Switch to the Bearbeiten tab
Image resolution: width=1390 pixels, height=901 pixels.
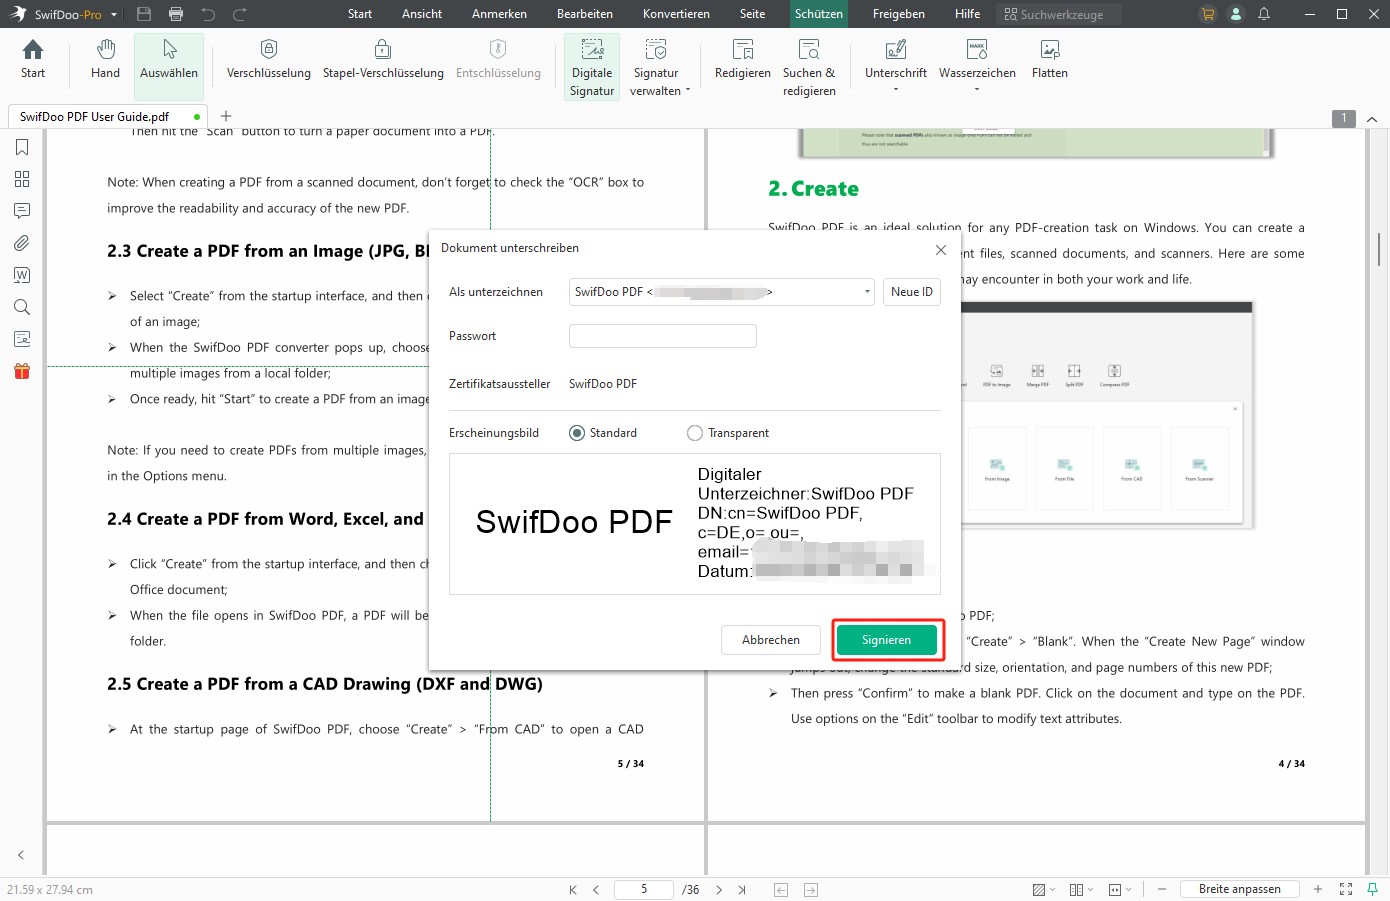585,14
